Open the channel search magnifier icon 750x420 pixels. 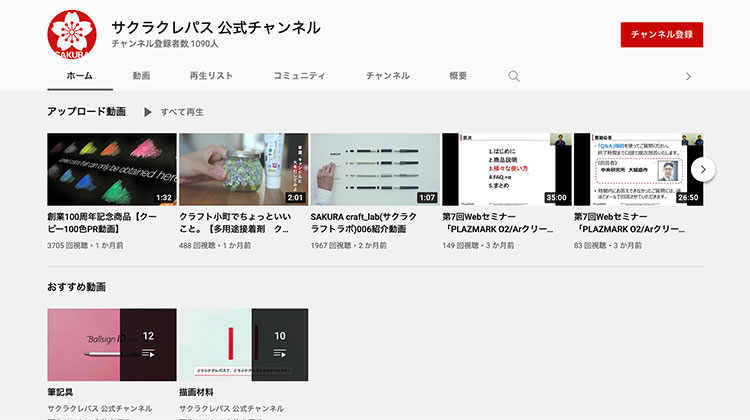(514, 76)
